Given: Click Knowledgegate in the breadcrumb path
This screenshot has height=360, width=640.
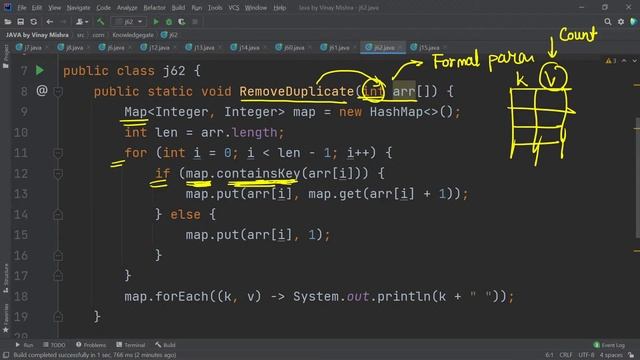Looking at the screenshot, I should pos(133,35).
